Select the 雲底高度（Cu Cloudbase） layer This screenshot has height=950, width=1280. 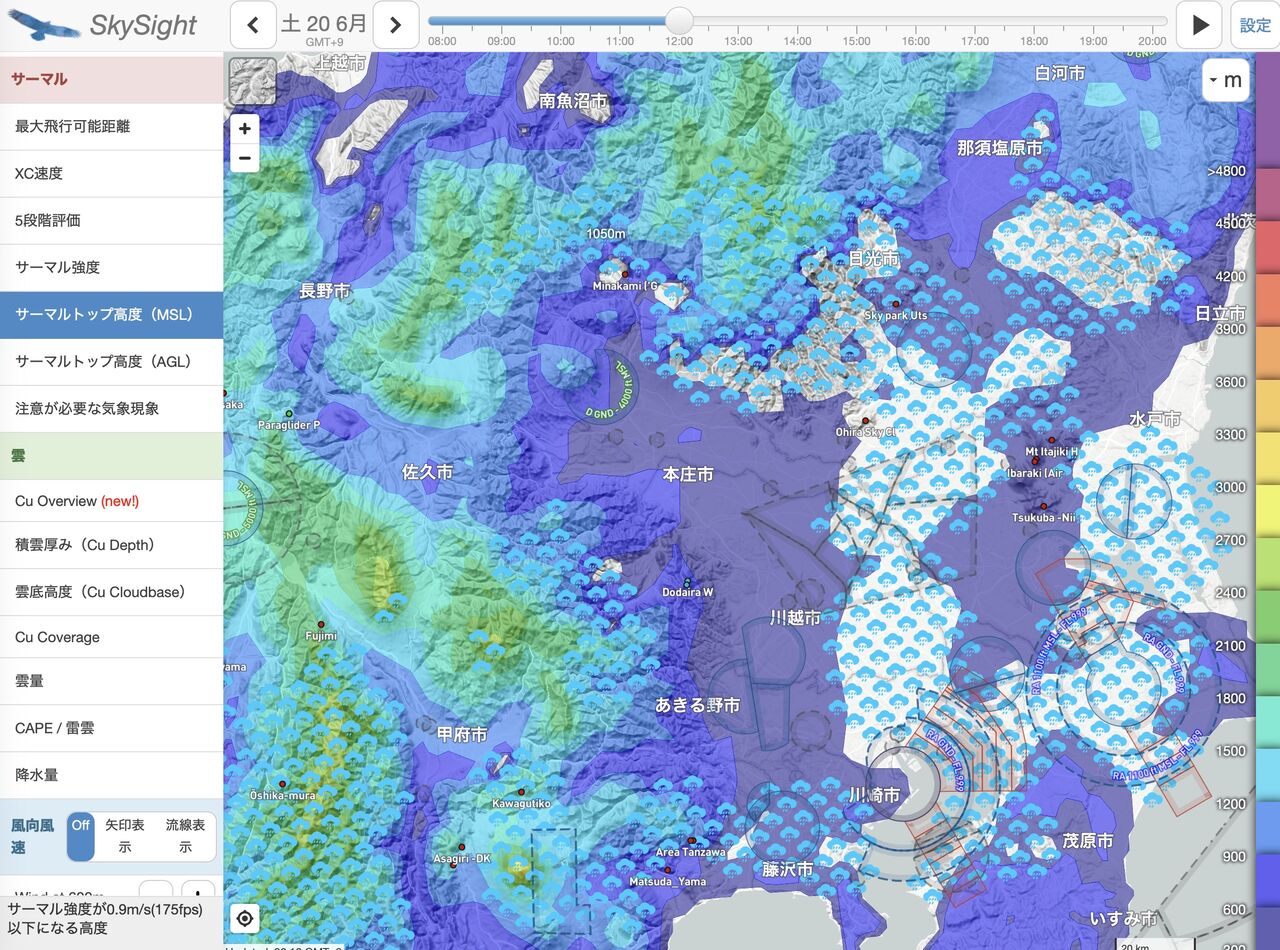(x=111, y=592)
